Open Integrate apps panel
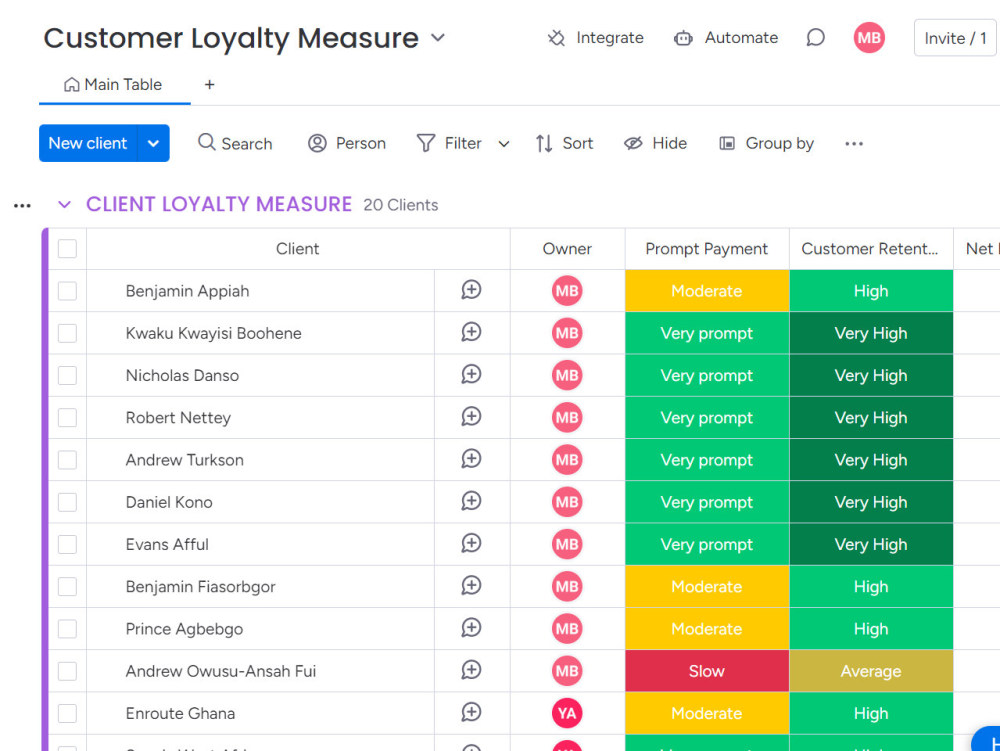The height and width of the screenshot is (751, 1000). coord(596,38)
